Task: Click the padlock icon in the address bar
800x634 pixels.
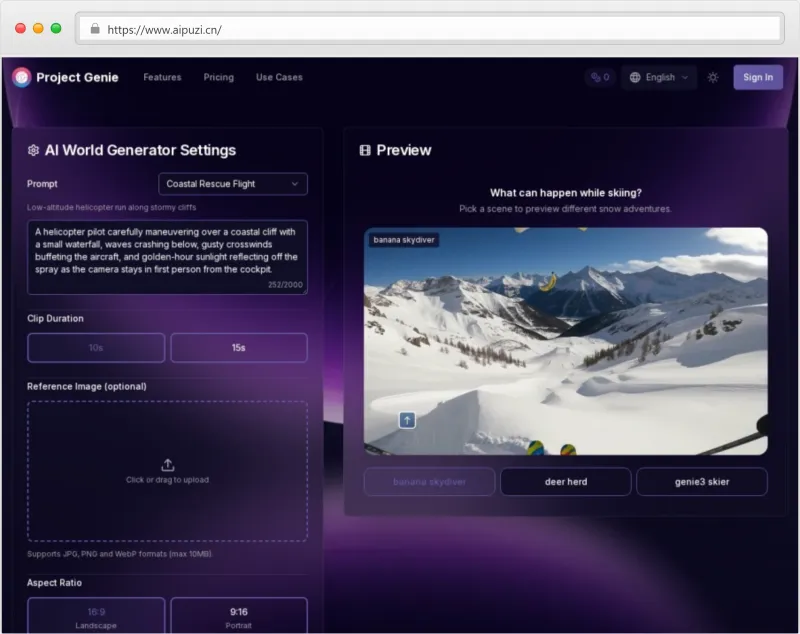Action: point(95,29)
